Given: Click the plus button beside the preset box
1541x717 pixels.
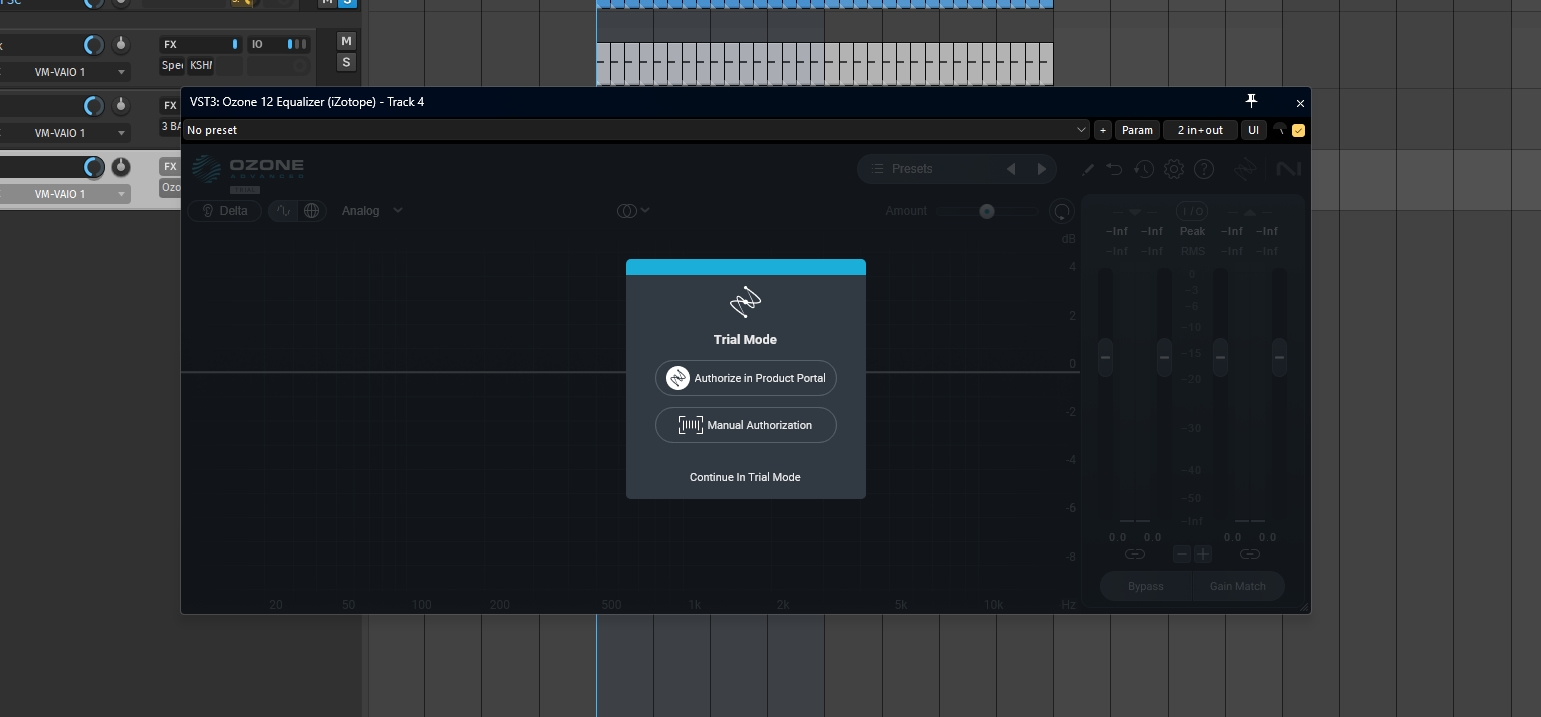Looking at the screenshot, I should (x=1103, y=130).
